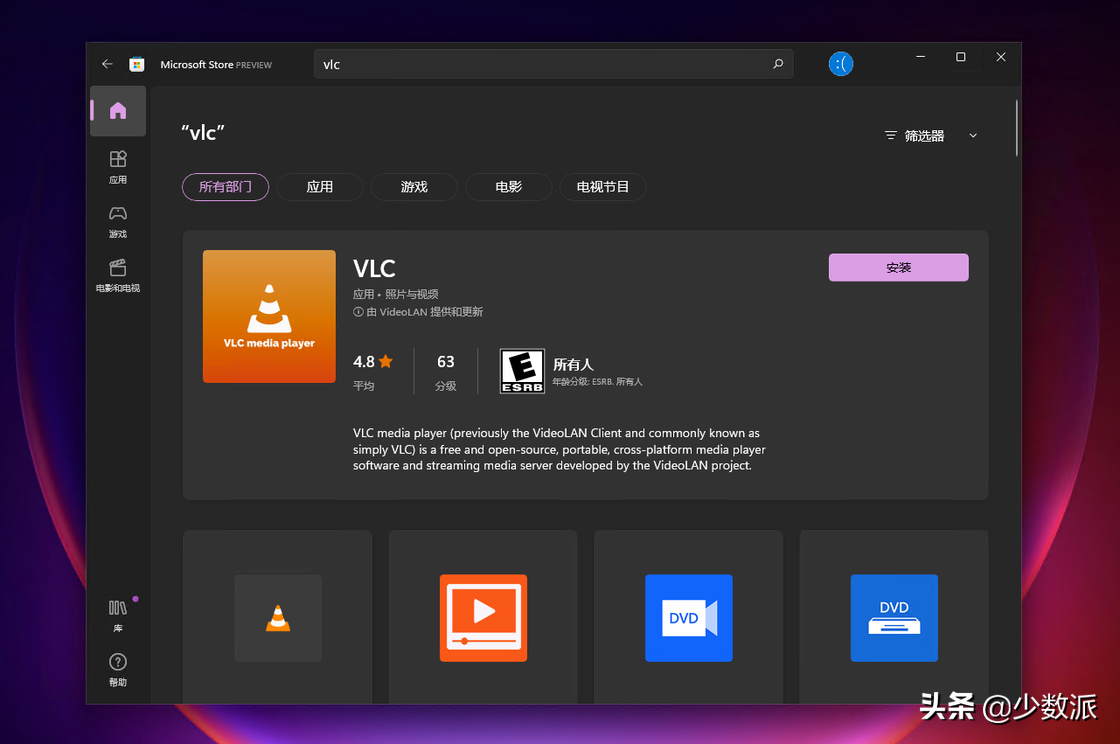Image resolution: width=1120 pixels, height=744 pixels.
Task: Click the search box containing vlc
Action: [x=554, y=64]
